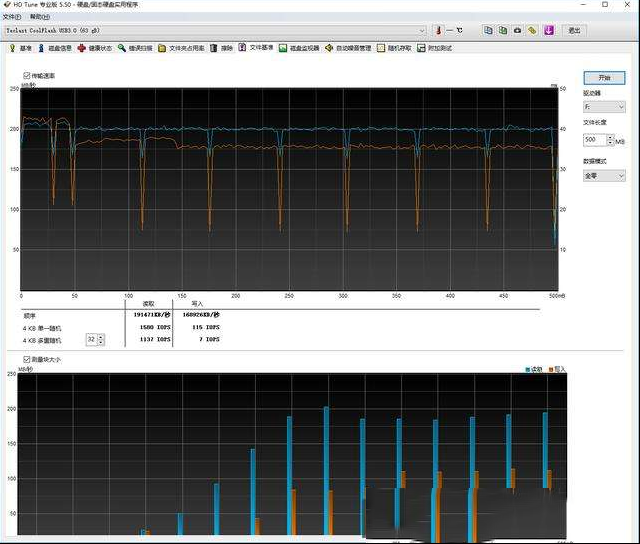Uncheck the 测量块大小 block size checkbox
The height and width of the screenshot is (544, 640).
point(26,358)
